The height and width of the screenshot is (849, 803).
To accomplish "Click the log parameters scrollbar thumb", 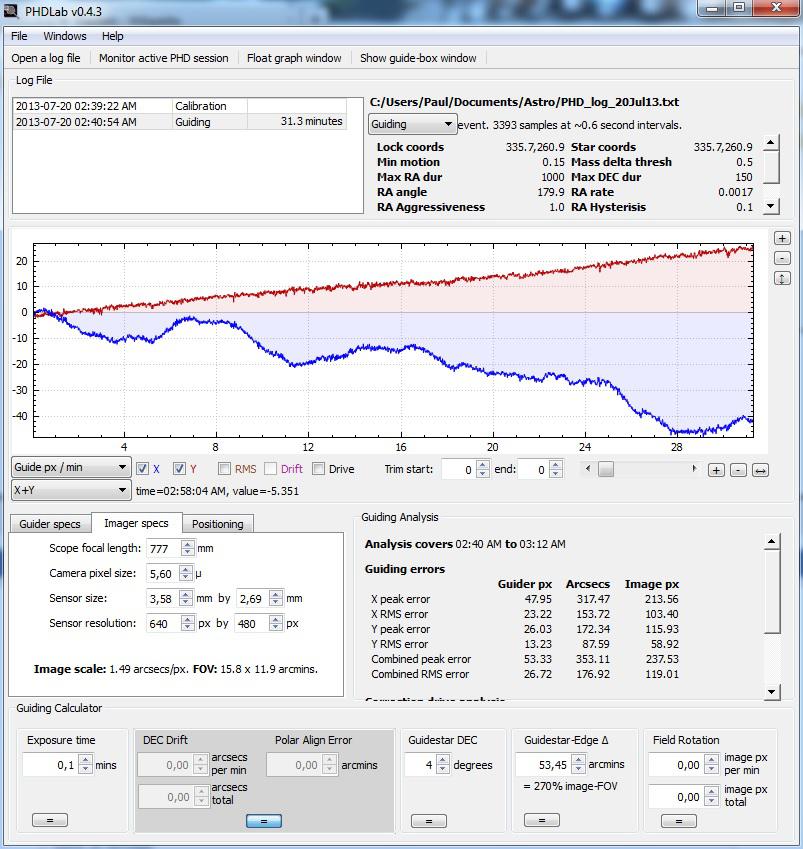I will 771,167.
